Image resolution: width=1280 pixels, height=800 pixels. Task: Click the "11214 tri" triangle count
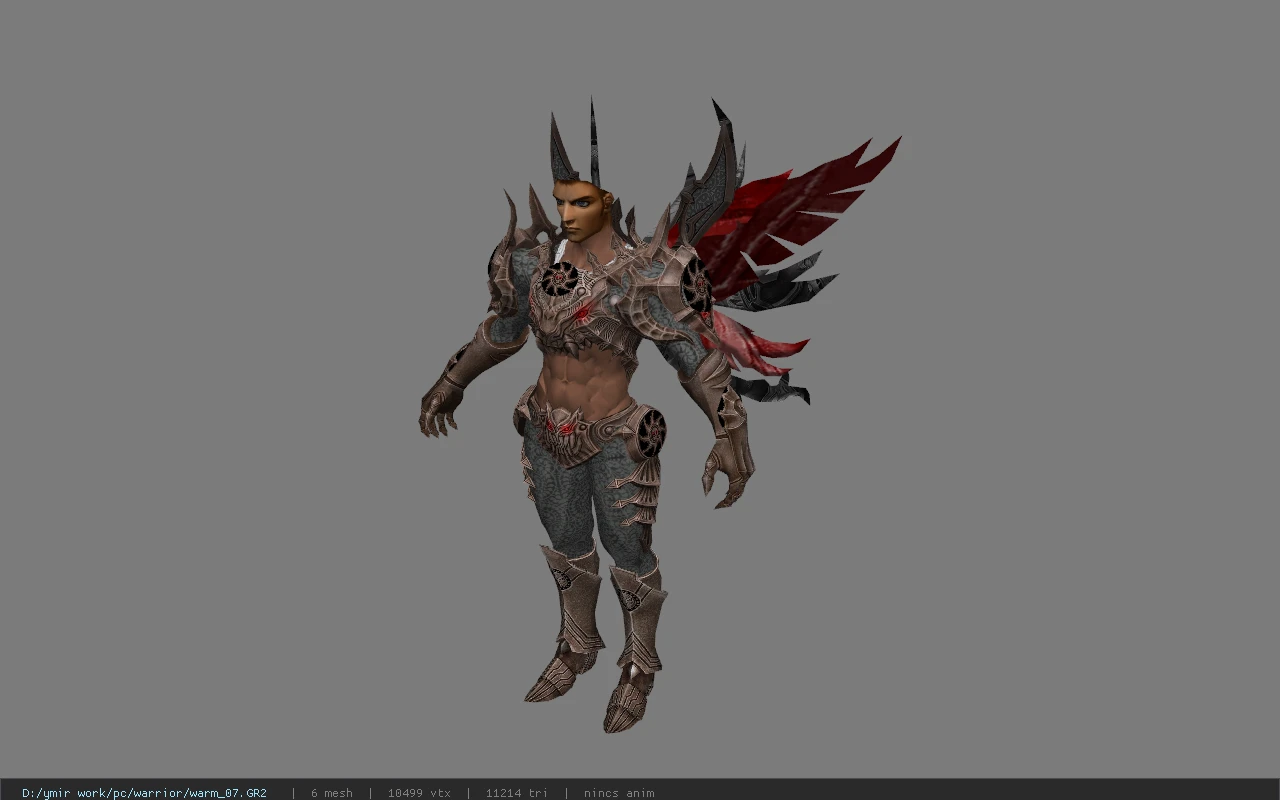tap(516, 793)
